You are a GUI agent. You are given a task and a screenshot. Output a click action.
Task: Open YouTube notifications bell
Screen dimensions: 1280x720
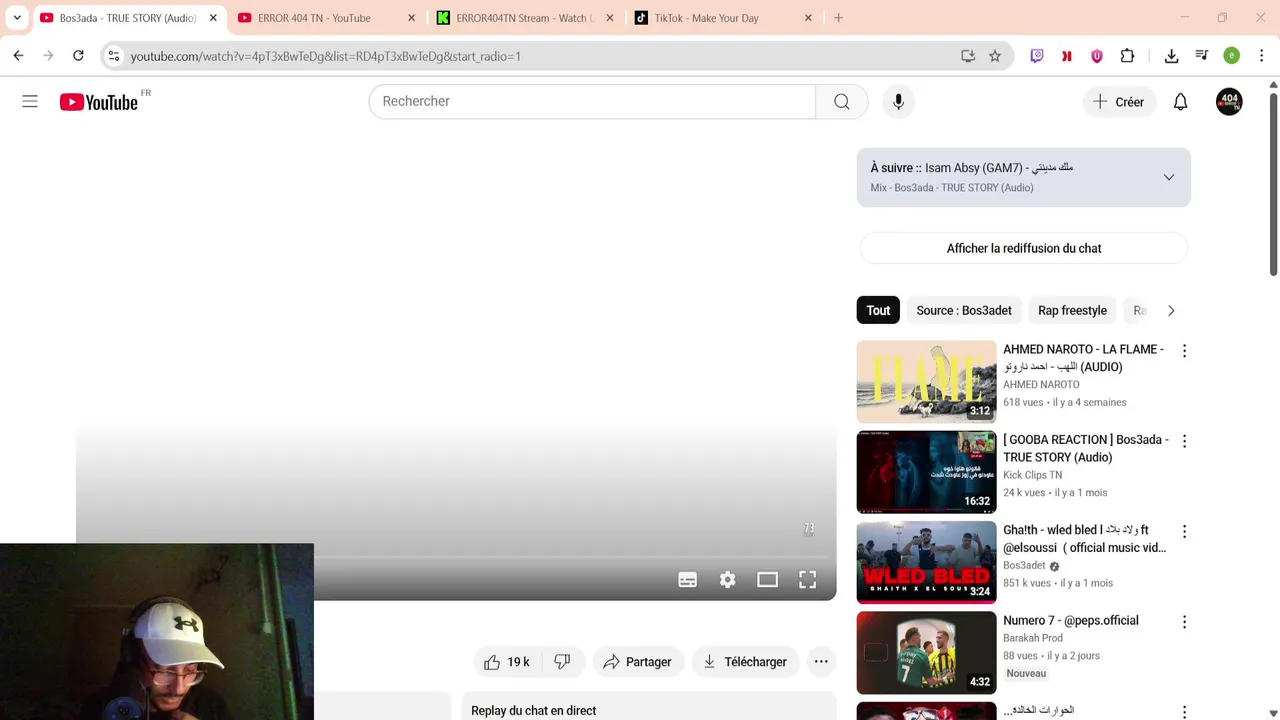pos(1181,102)
